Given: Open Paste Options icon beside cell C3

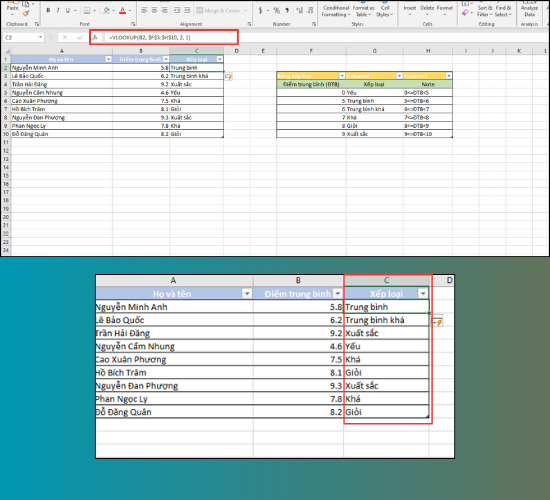Looking at the screenshot, I should pos(229,77).
